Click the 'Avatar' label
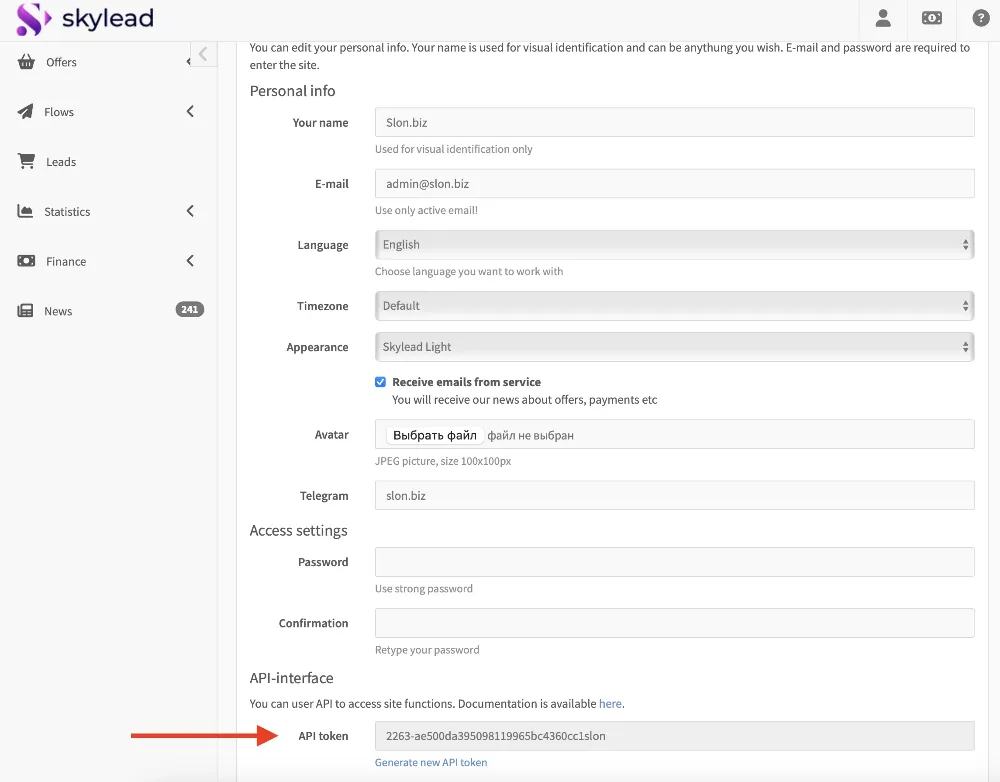The image size is (1000, 782). pyautogui.click(x=332, y=435)
